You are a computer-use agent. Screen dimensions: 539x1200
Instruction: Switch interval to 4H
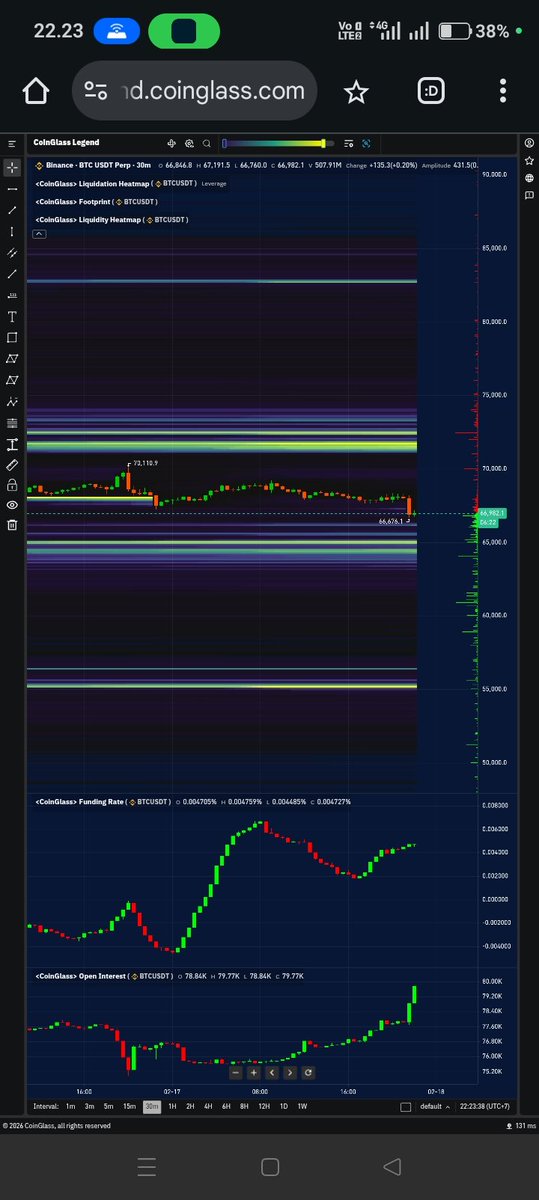(x=208, y=1107)
